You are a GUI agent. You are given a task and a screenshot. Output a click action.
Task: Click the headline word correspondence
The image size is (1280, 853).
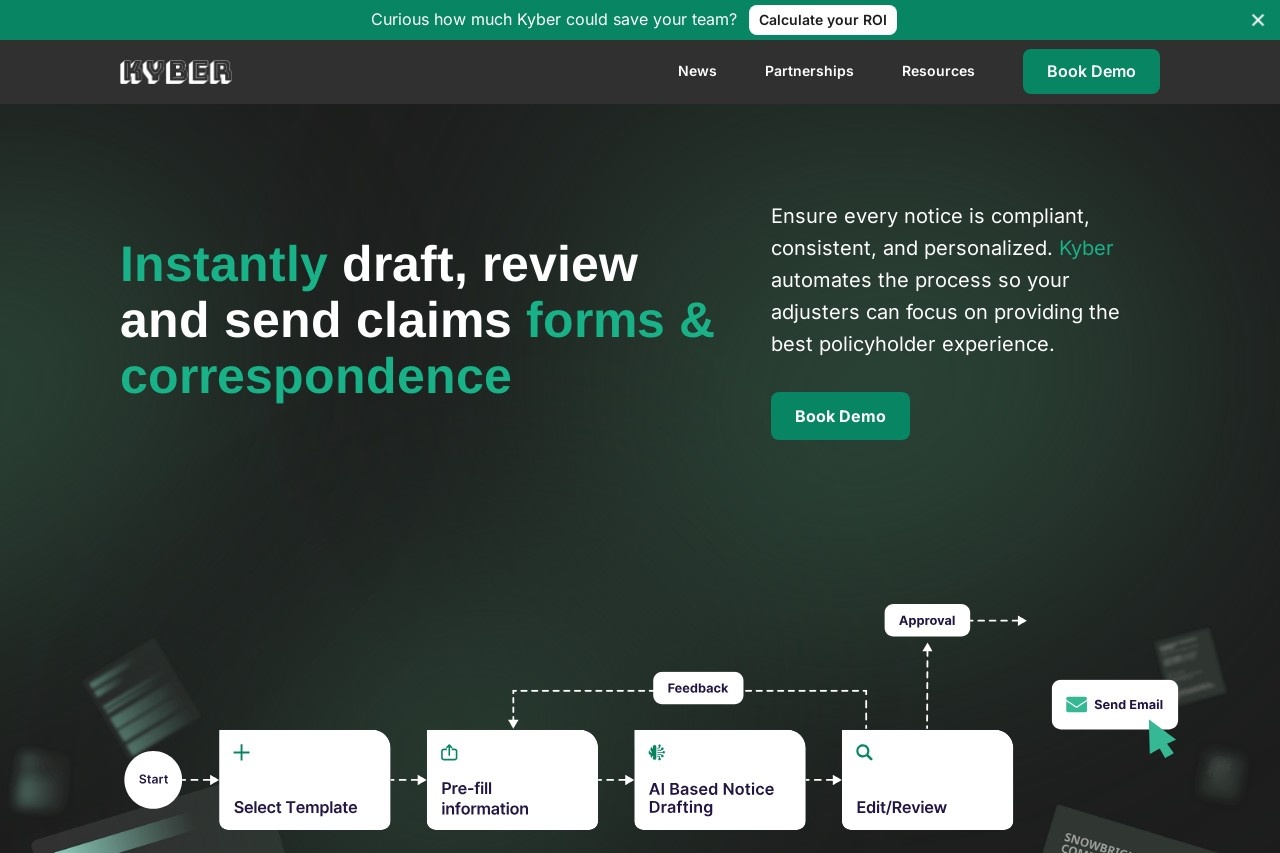pos(316,376)
